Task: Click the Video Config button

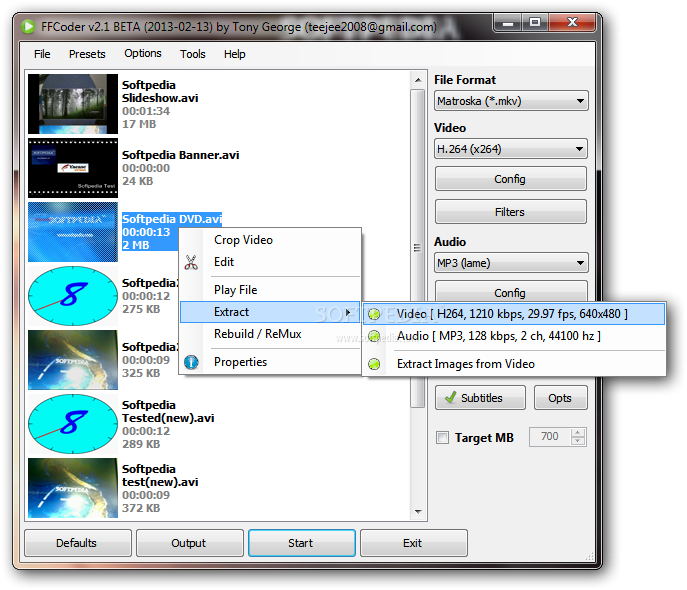Action: (x=510, y=179)
